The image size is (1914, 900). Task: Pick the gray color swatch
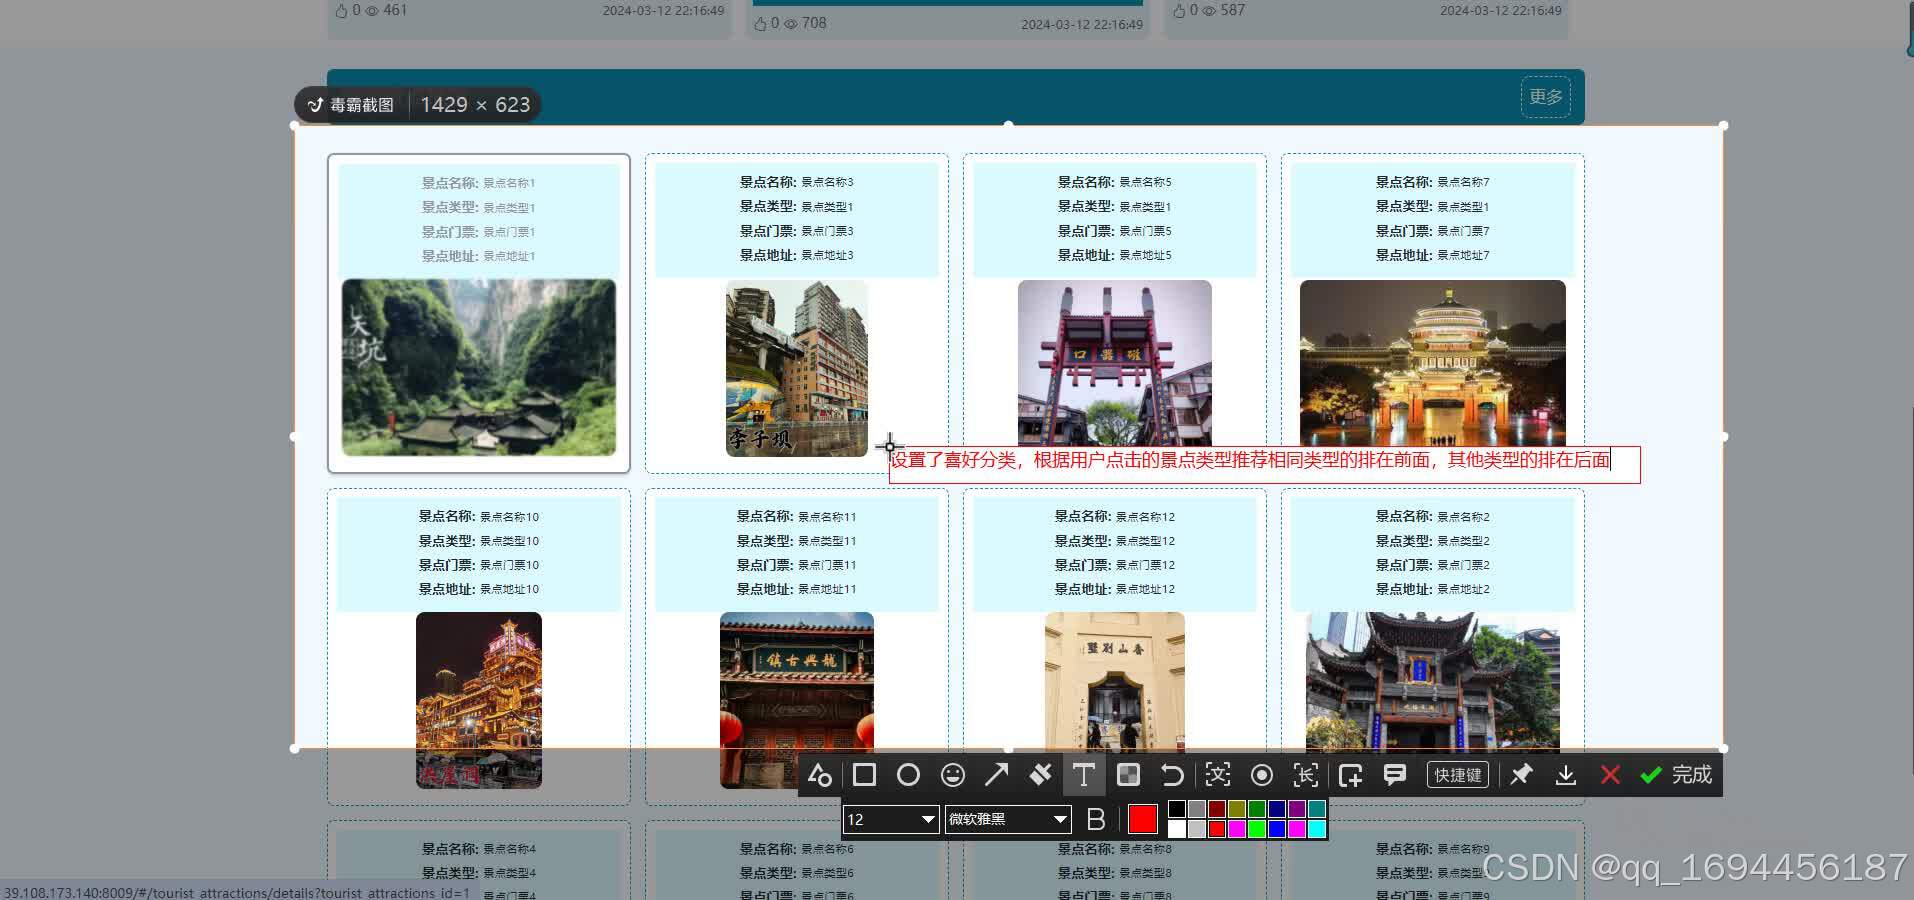[x=1197, y=809]
